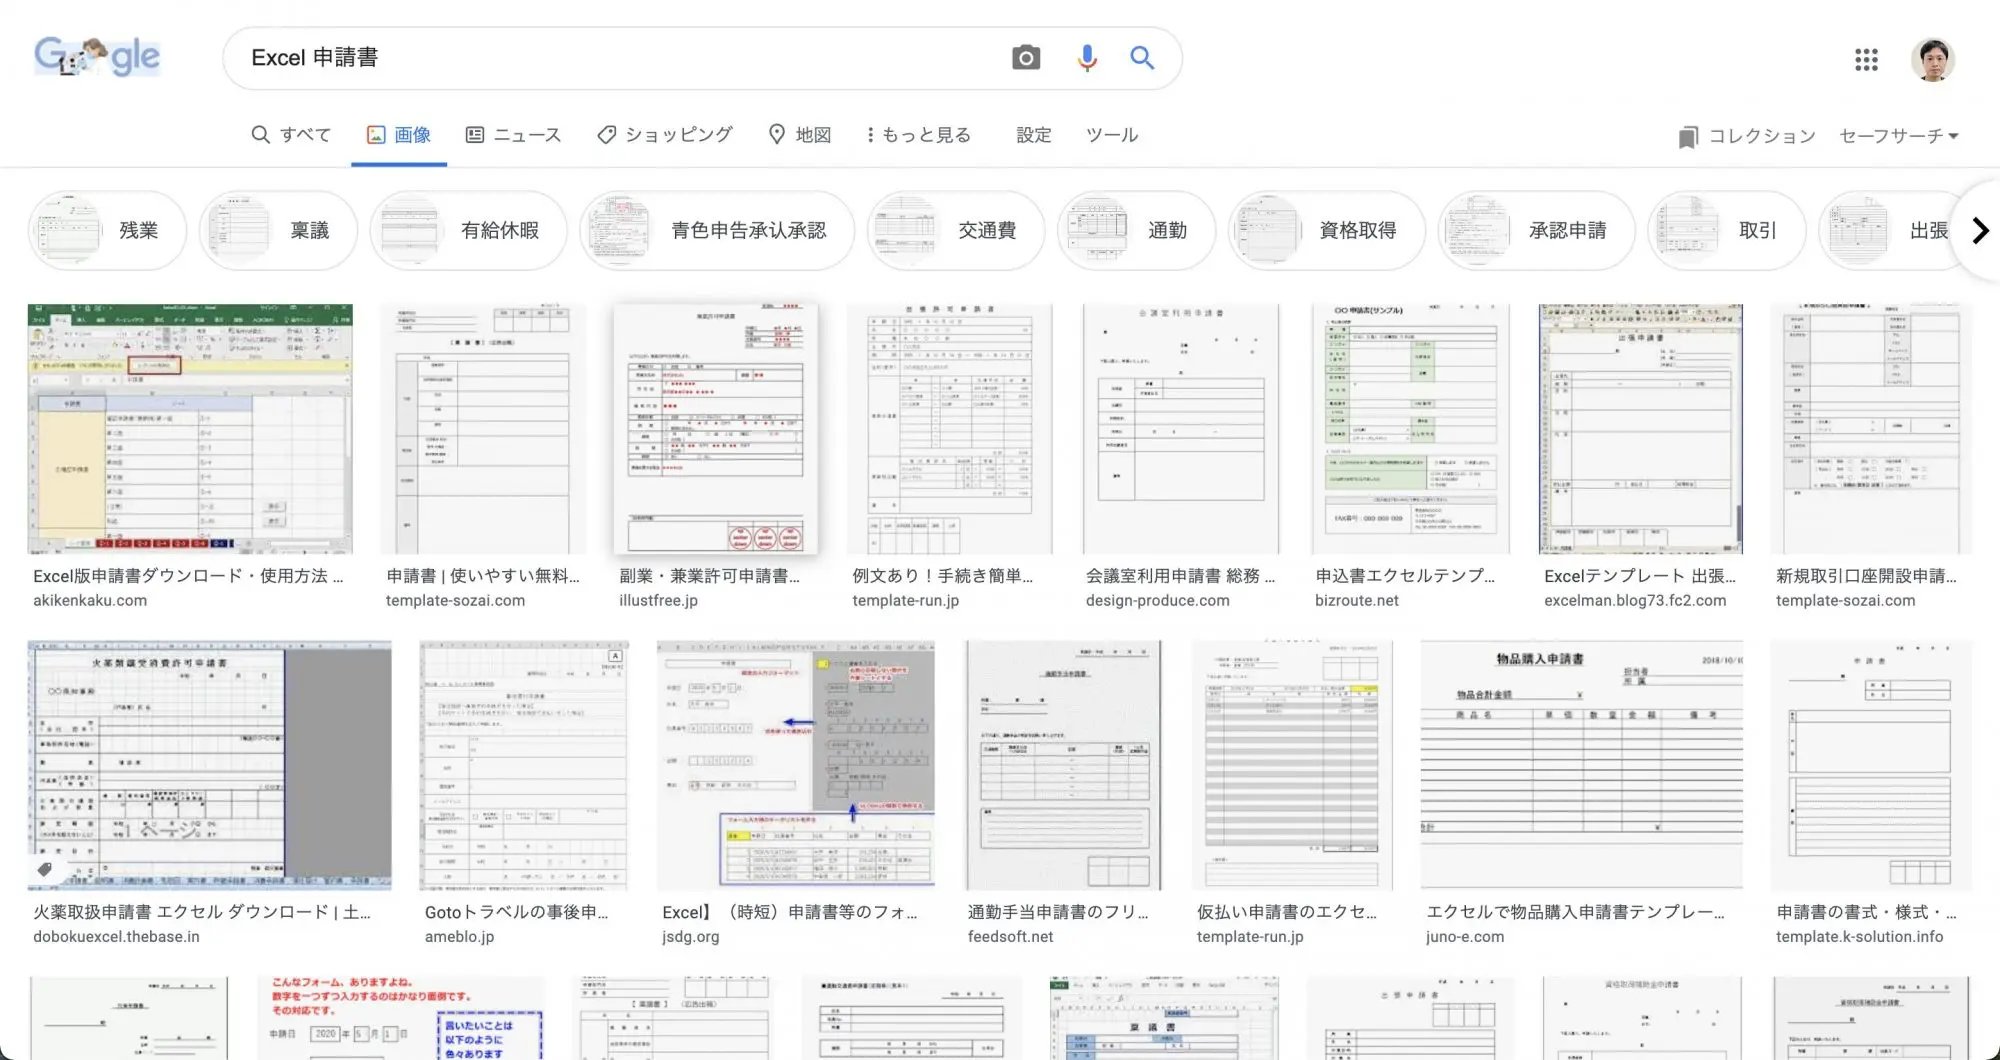Filter results by 出張 chip
Image resolution: width=2000 pixels, height=1060 pixels.
point(1890,230)
